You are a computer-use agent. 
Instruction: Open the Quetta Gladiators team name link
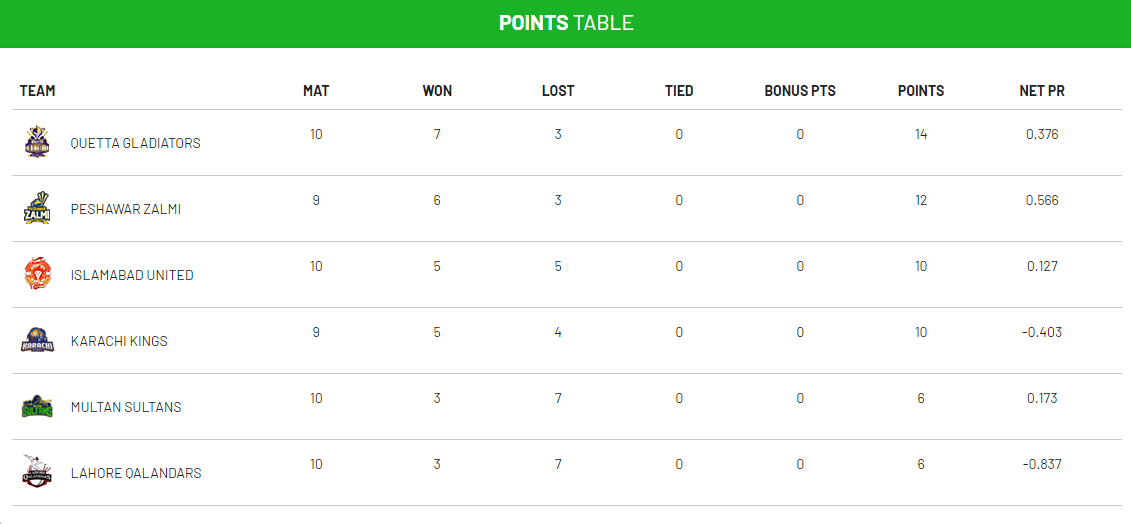click(x=135, y=143)
